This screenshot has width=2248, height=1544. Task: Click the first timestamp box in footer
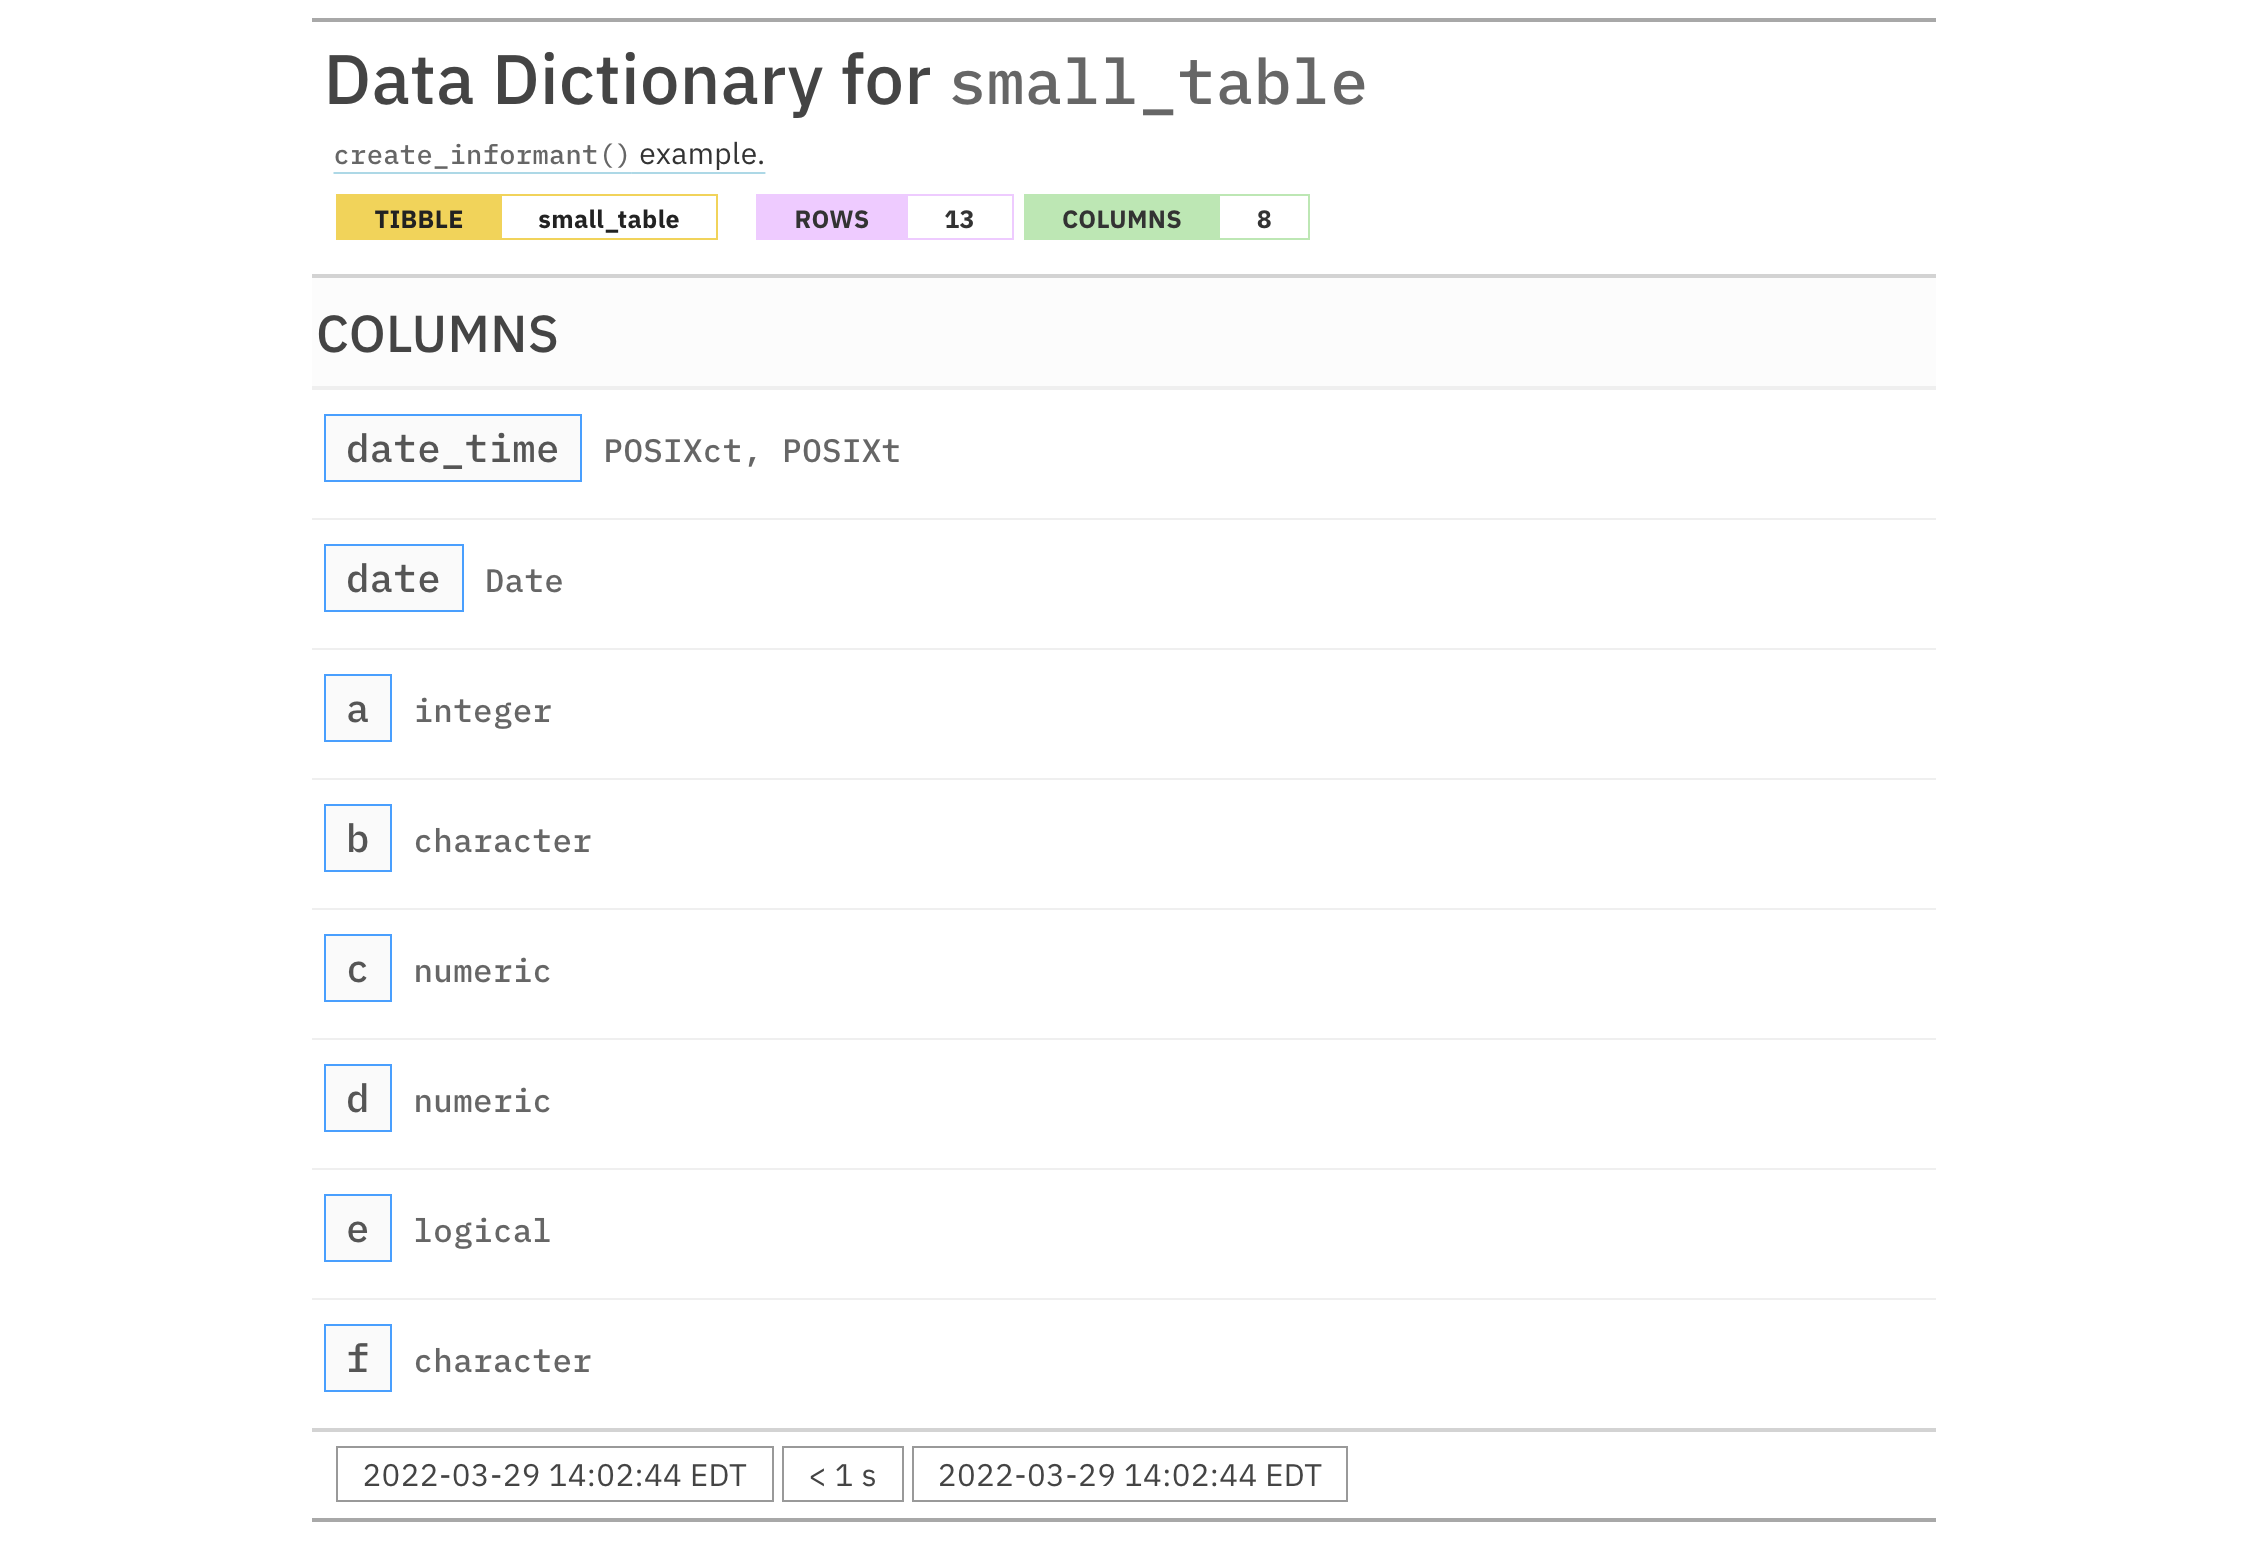[554, 1474]
